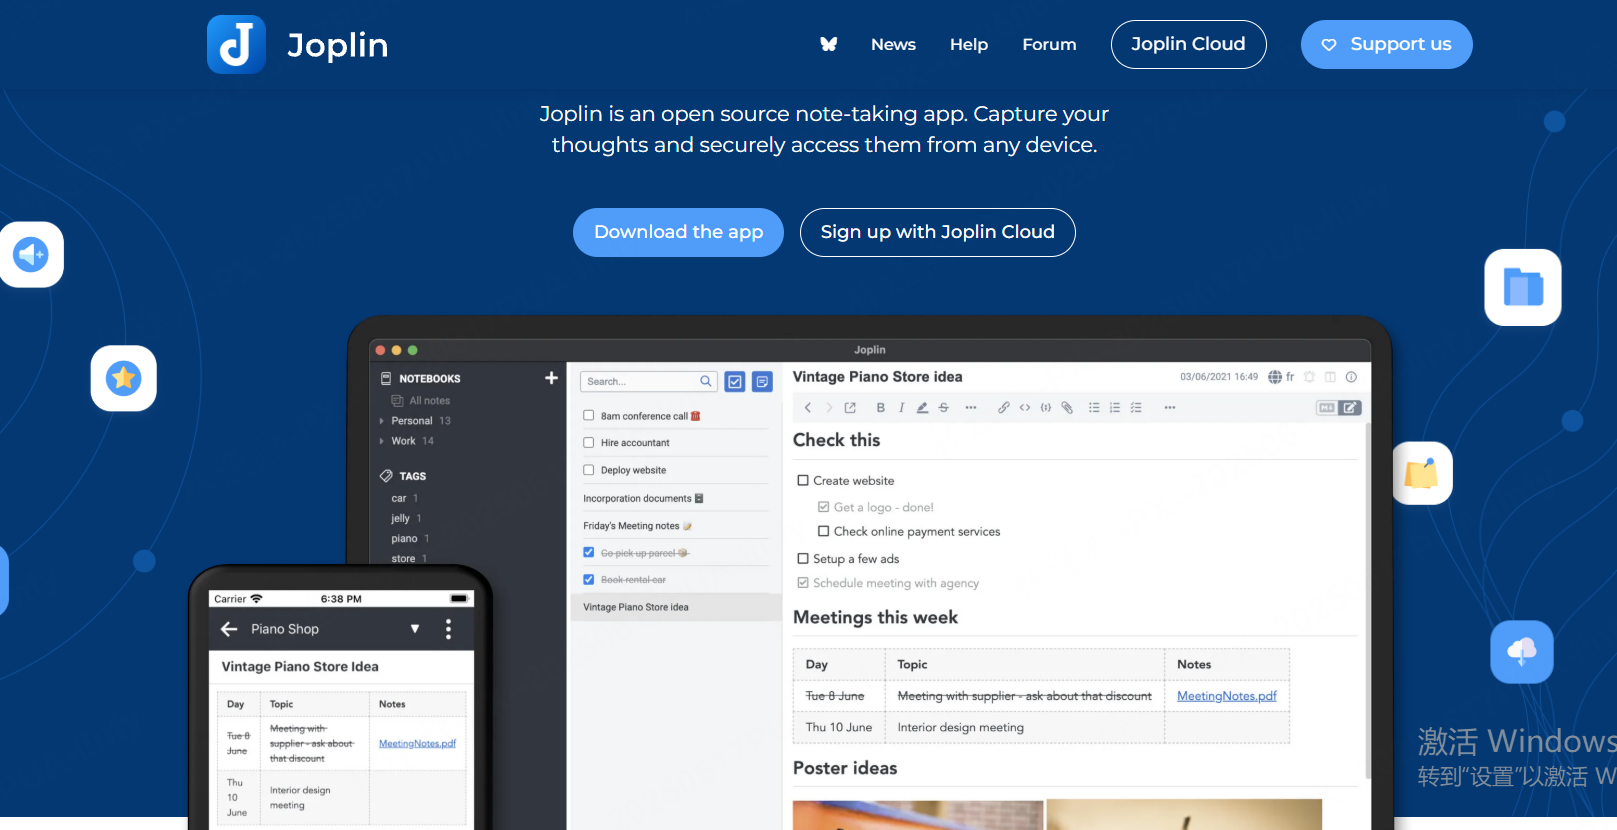This screenshot has width=1617, height=830.
Task: Toggle the editor layout icon
Action: (1330, 377)
